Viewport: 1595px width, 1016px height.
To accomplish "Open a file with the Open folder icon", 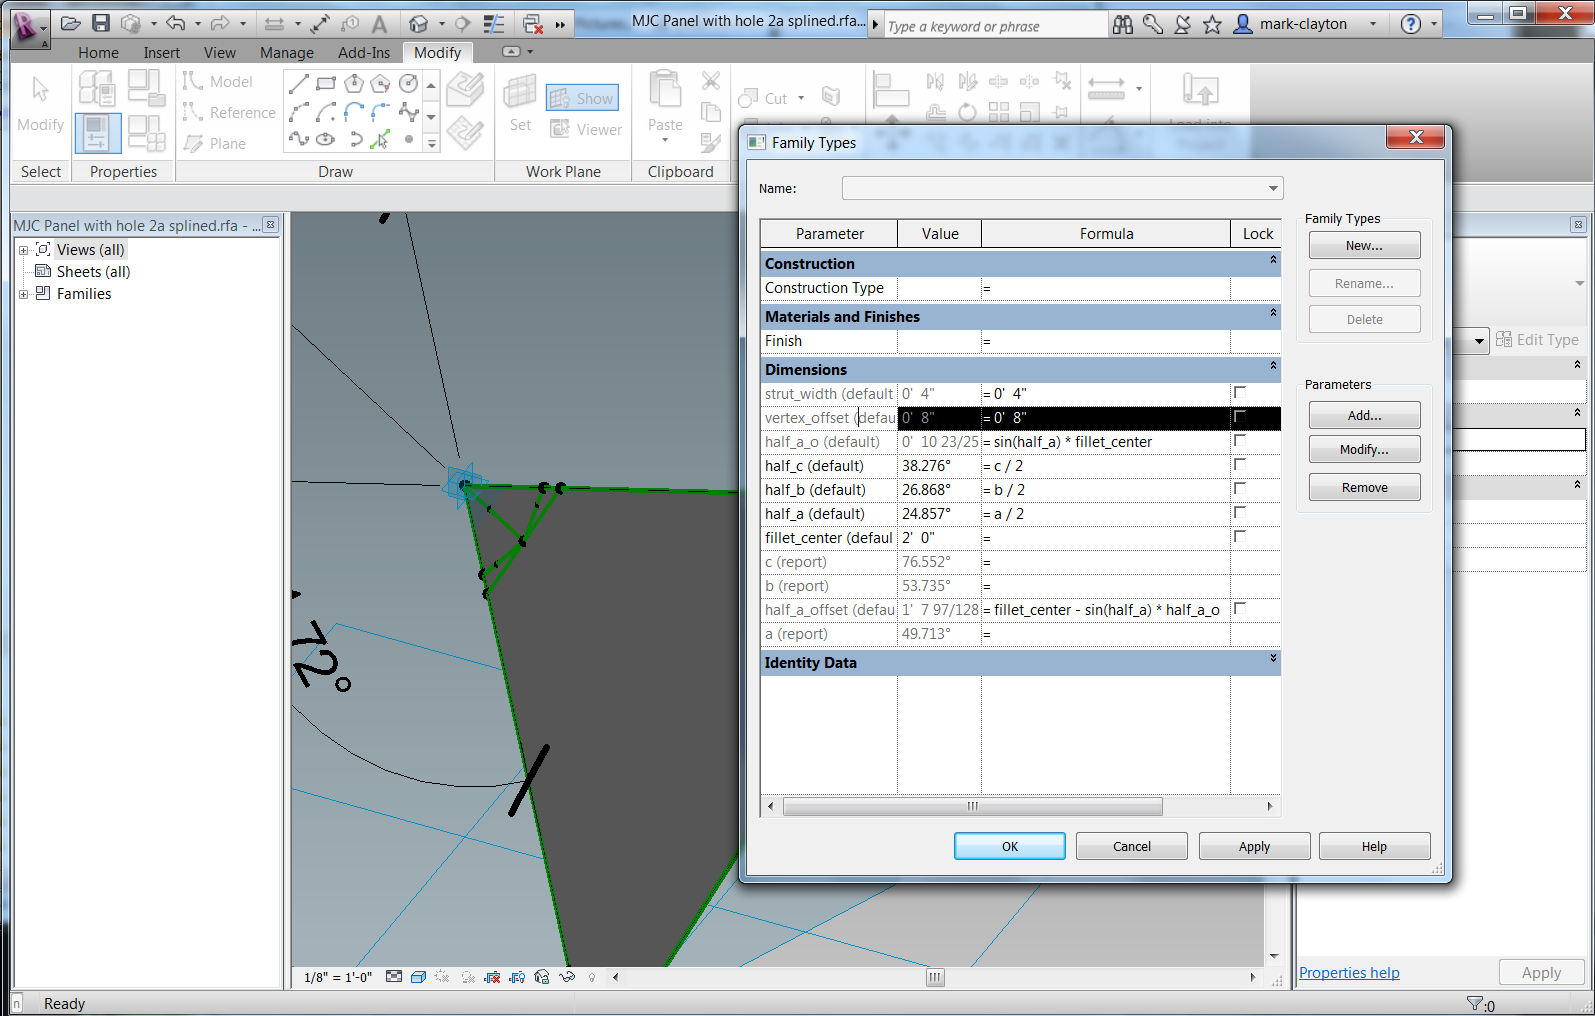I will click(x=71, y=23).
